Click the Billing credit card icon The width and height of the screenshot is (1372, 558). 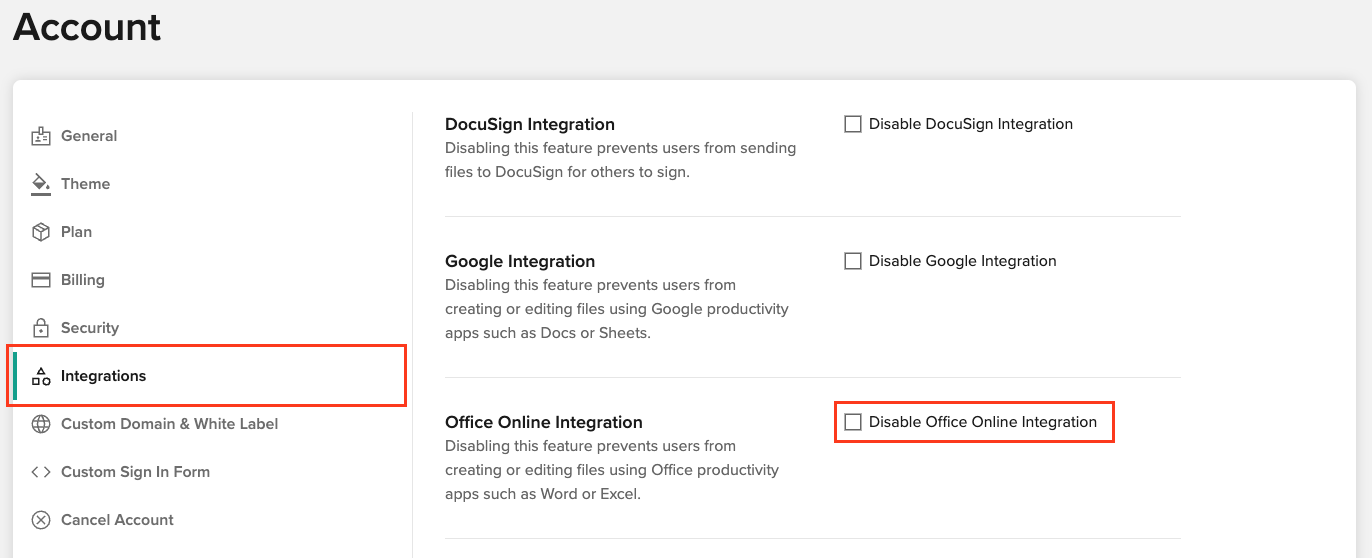(41, 280)
